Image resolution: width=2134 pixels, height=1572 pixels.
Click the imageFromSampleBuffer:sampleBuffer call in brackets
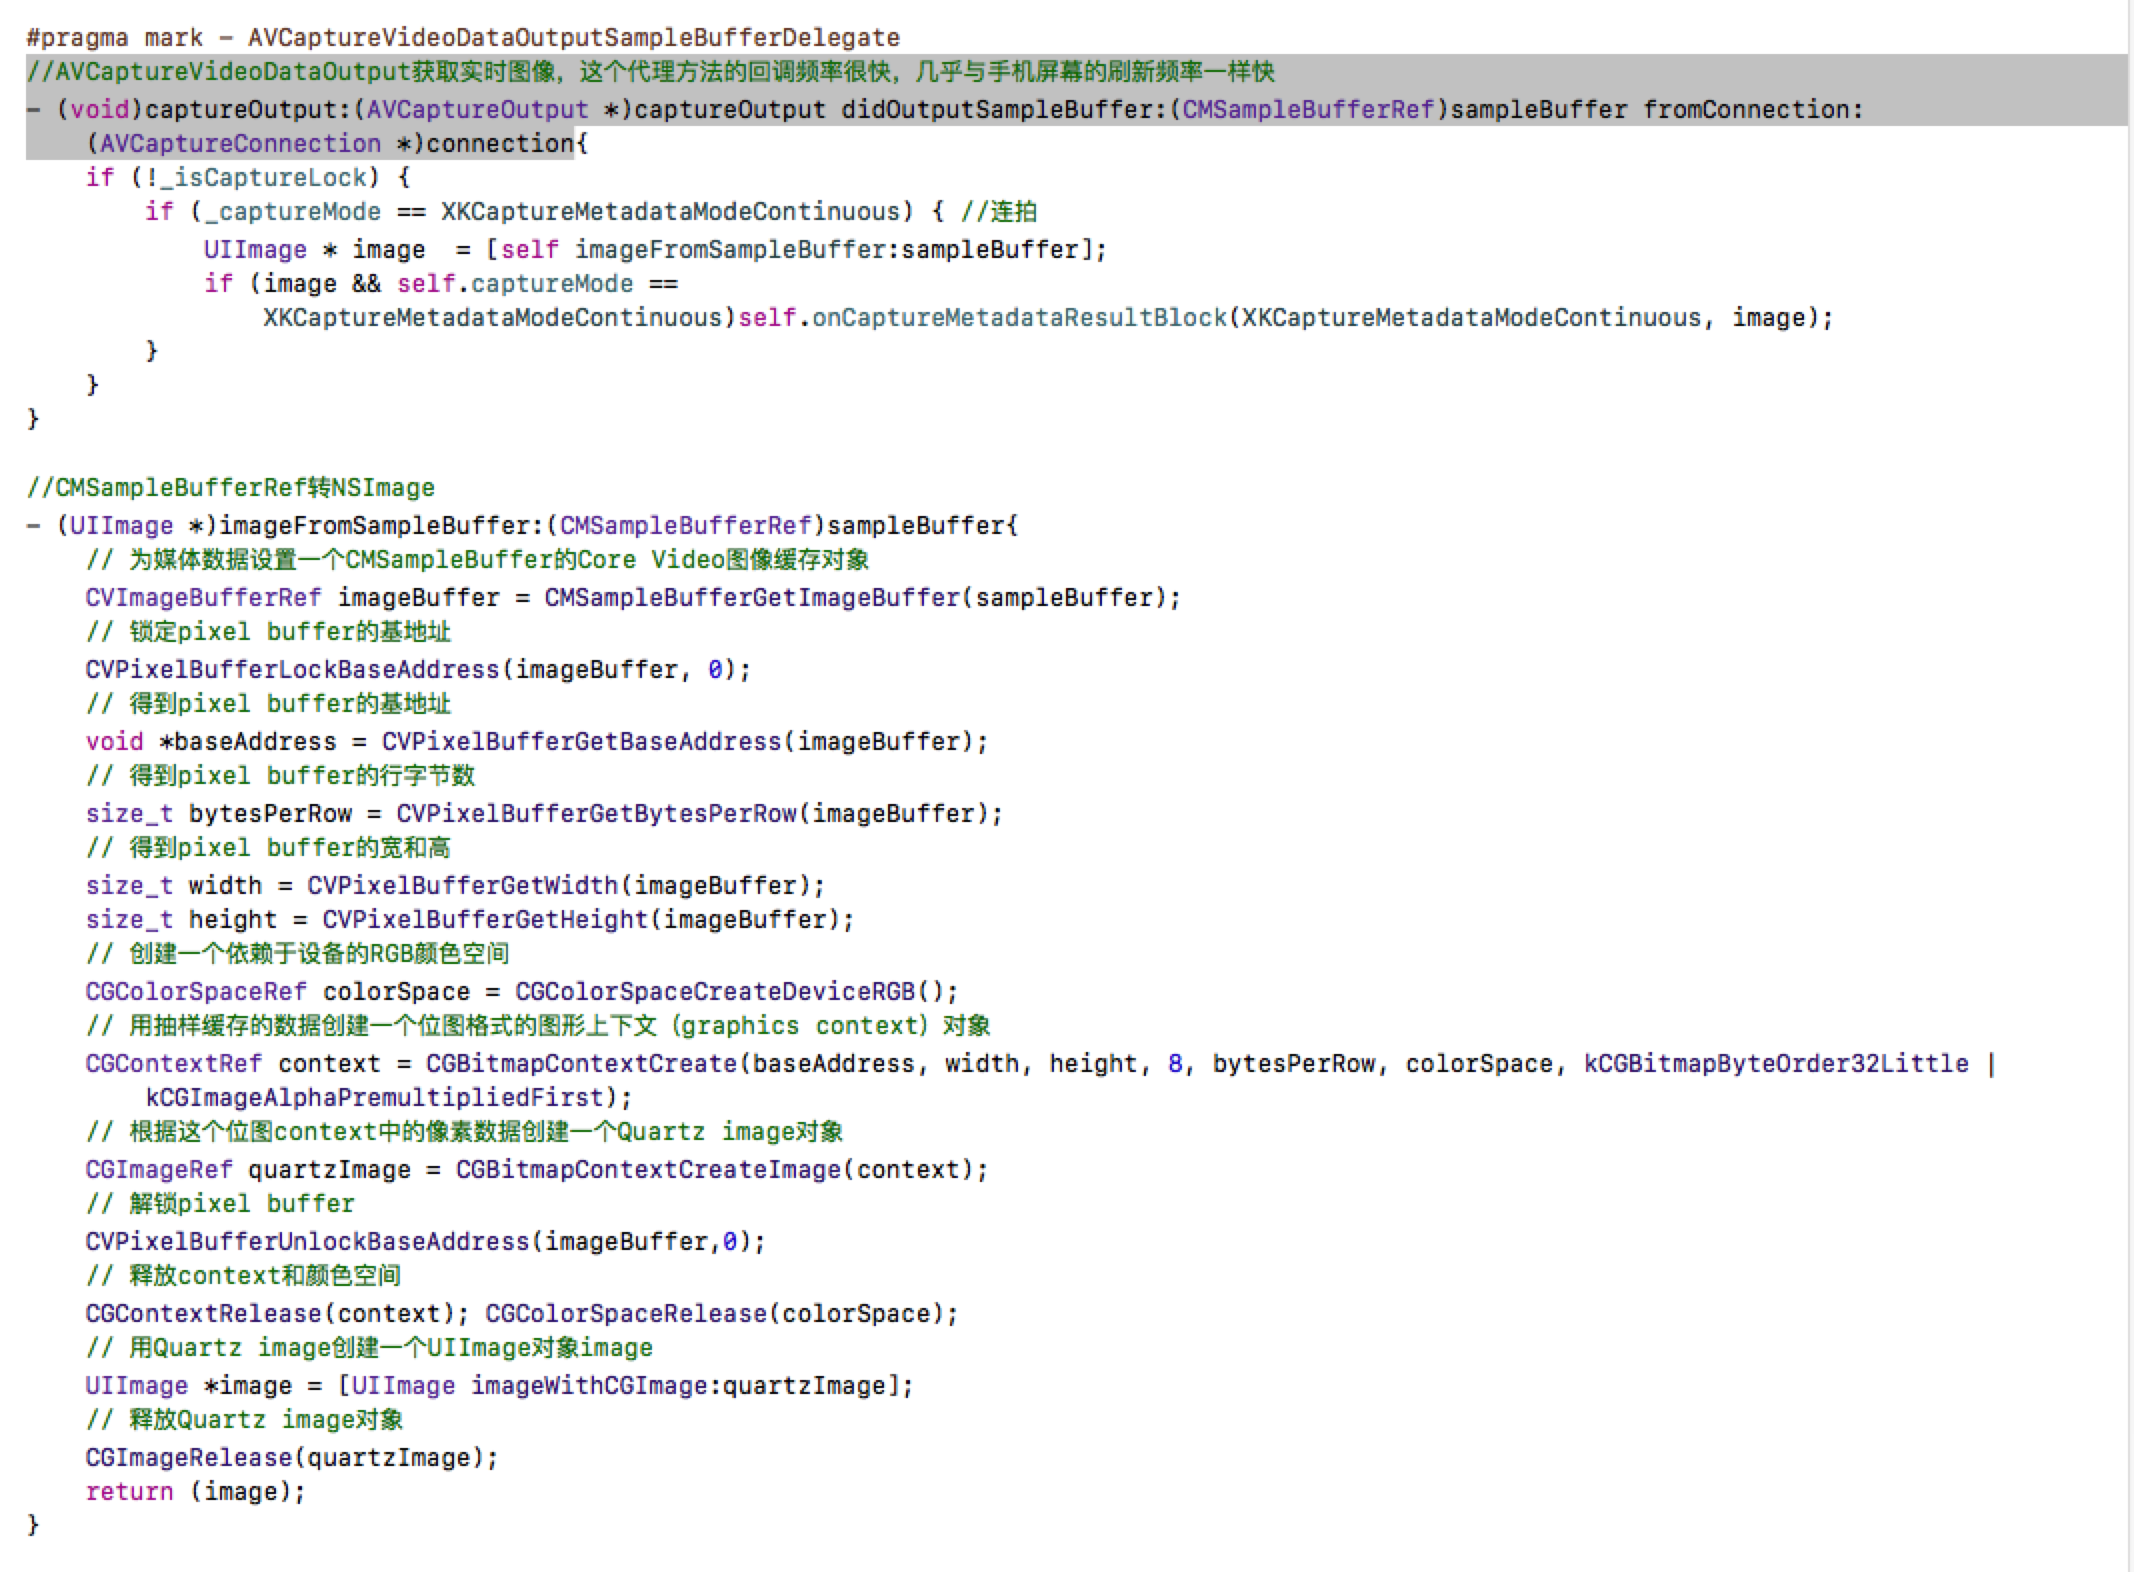click(826, 249)
